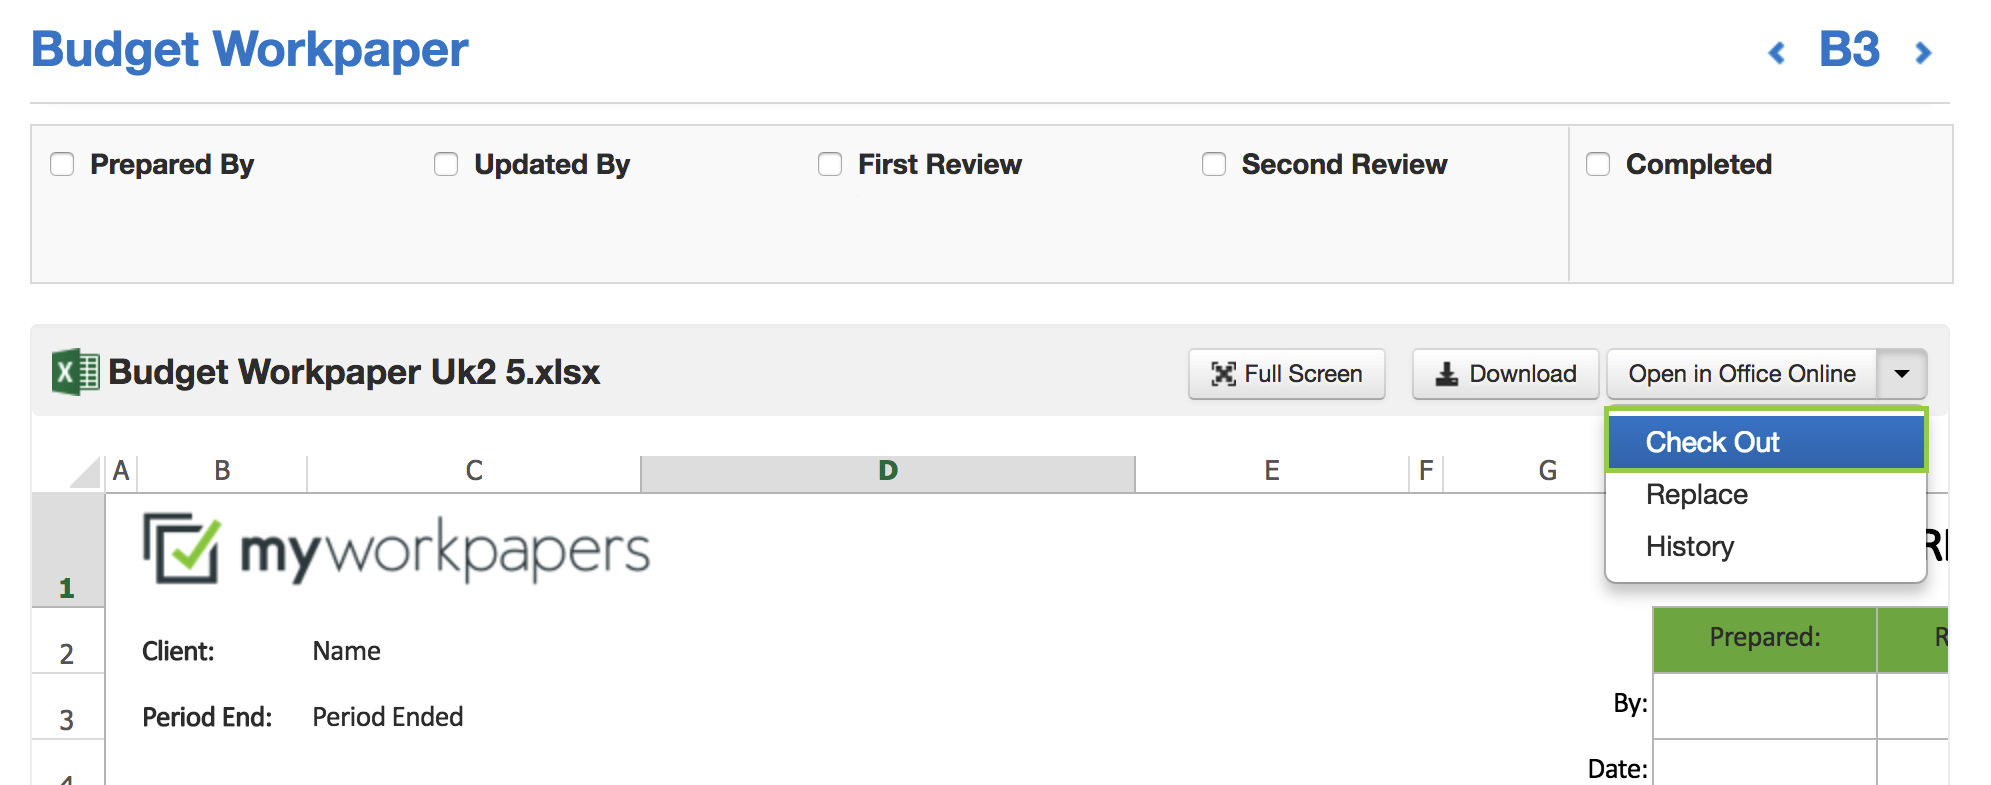Click the Full Screen expand icon
This screenshot has height=785, width=1991.
1223,374
